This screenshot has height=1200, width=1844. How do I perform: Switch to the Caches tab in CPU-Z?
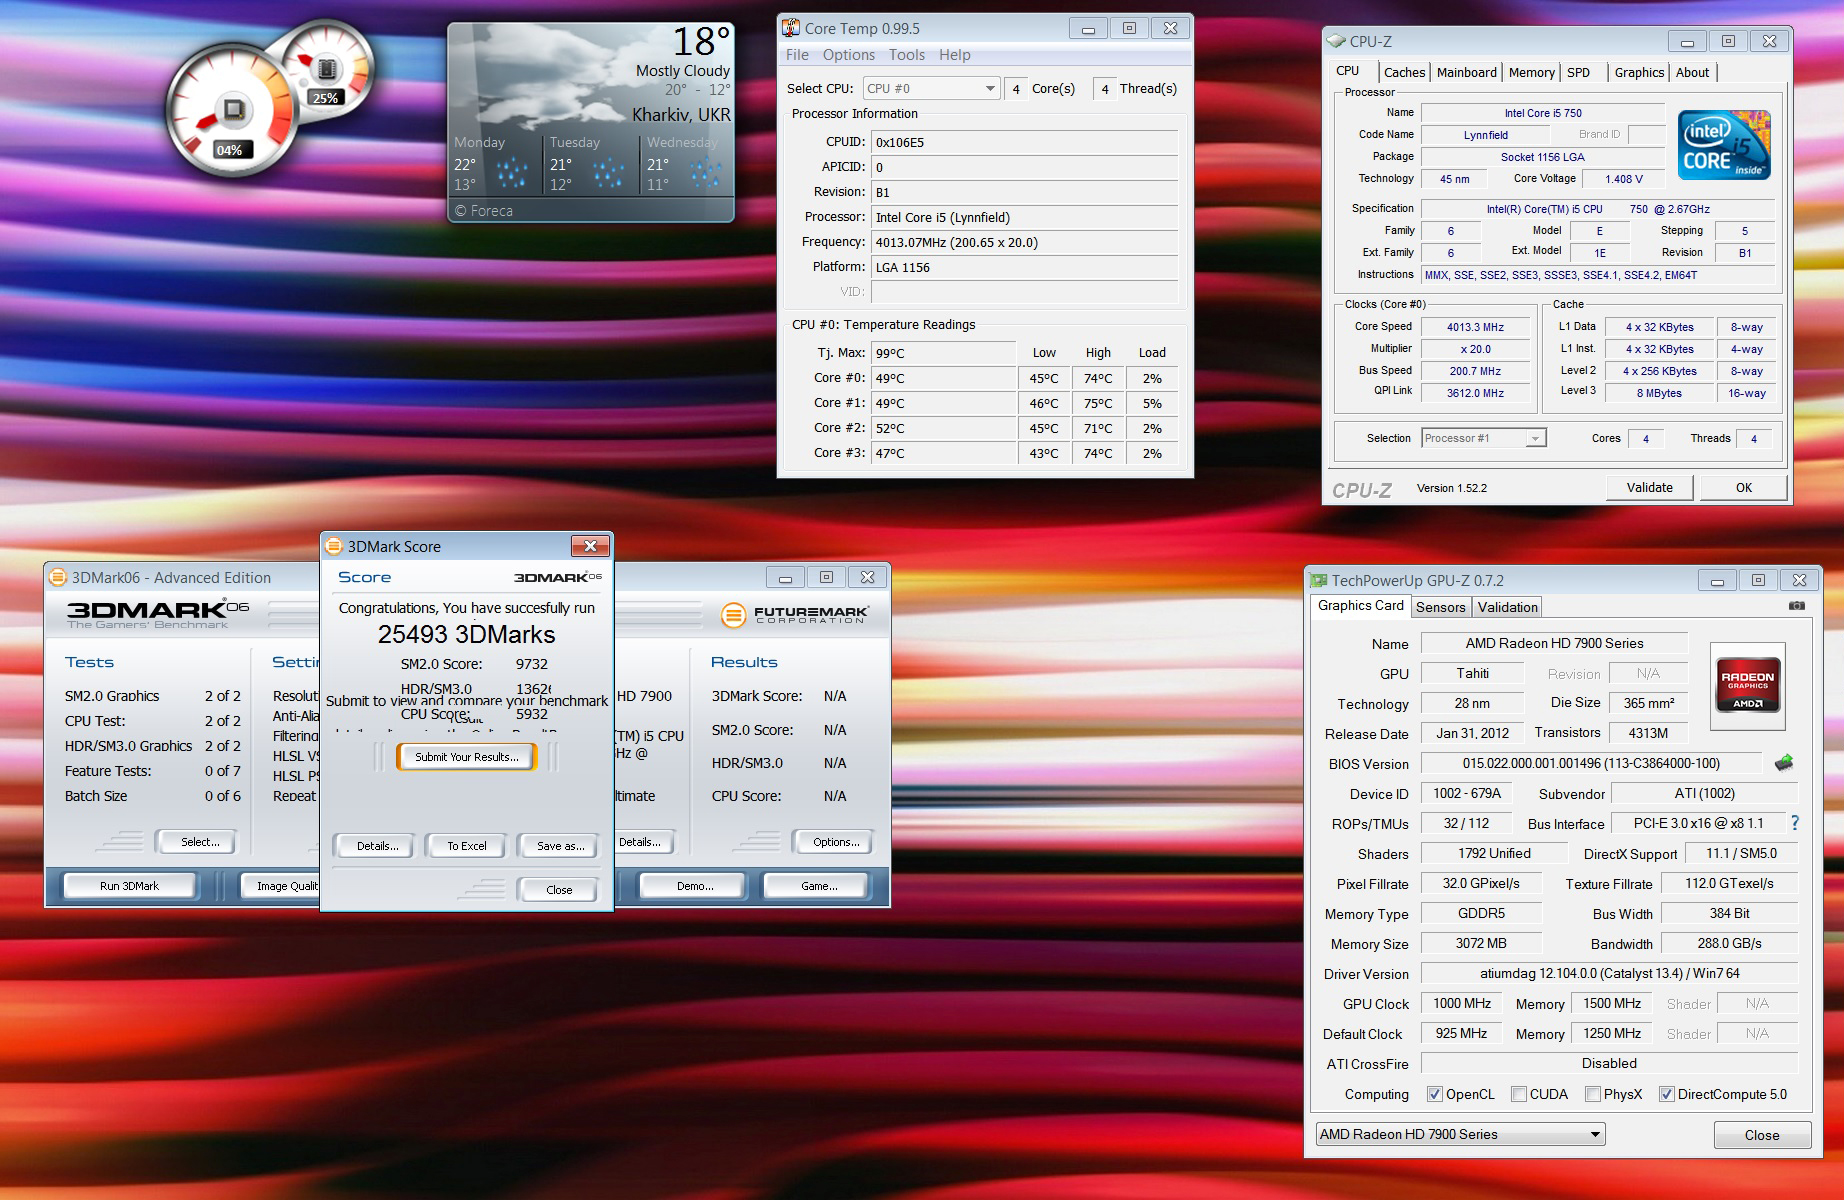[1405, 72]
